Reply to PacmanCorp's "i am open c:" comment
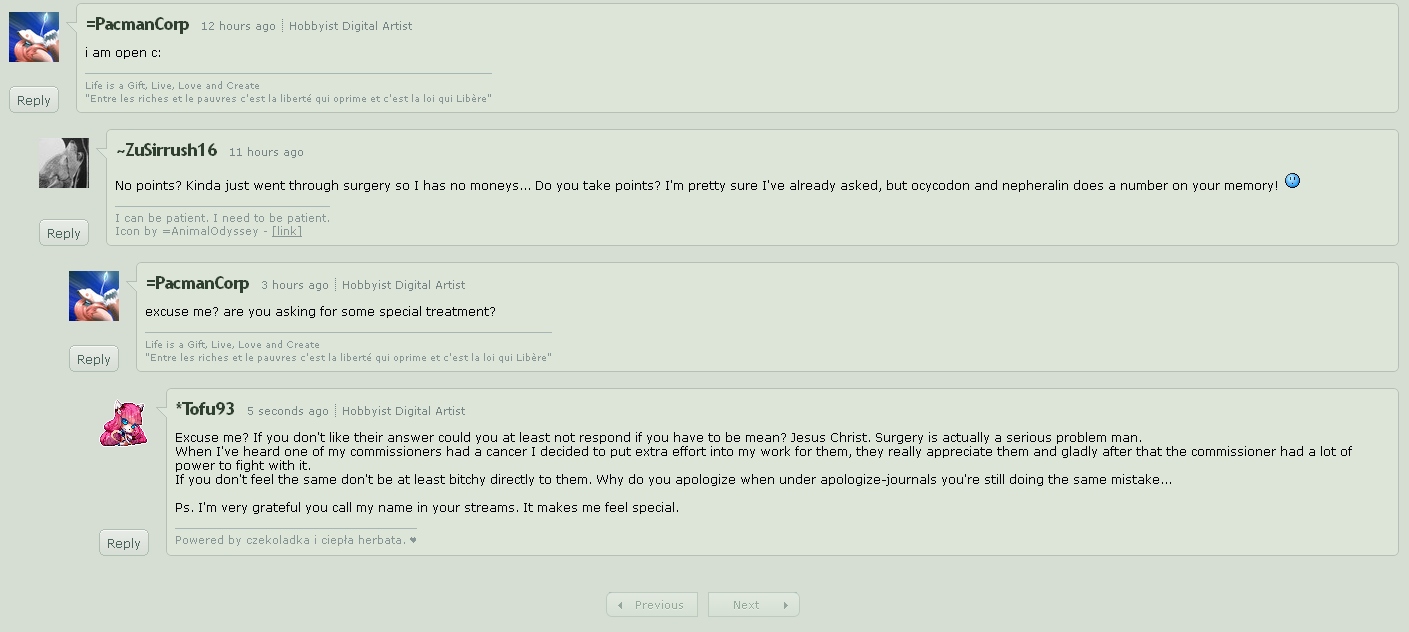The image size is (1409, 632). click(34, 100)
